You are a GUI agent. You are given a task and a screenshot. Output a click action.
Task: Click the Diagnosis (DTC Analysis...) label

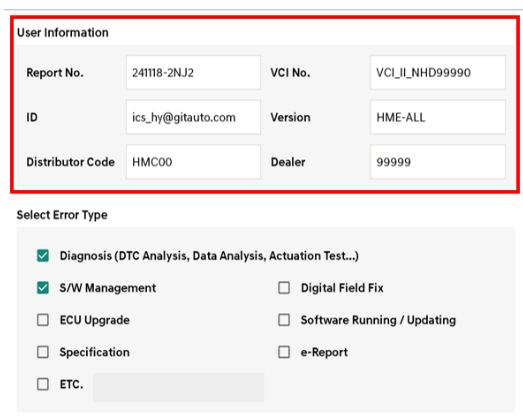tap(209, 256)
